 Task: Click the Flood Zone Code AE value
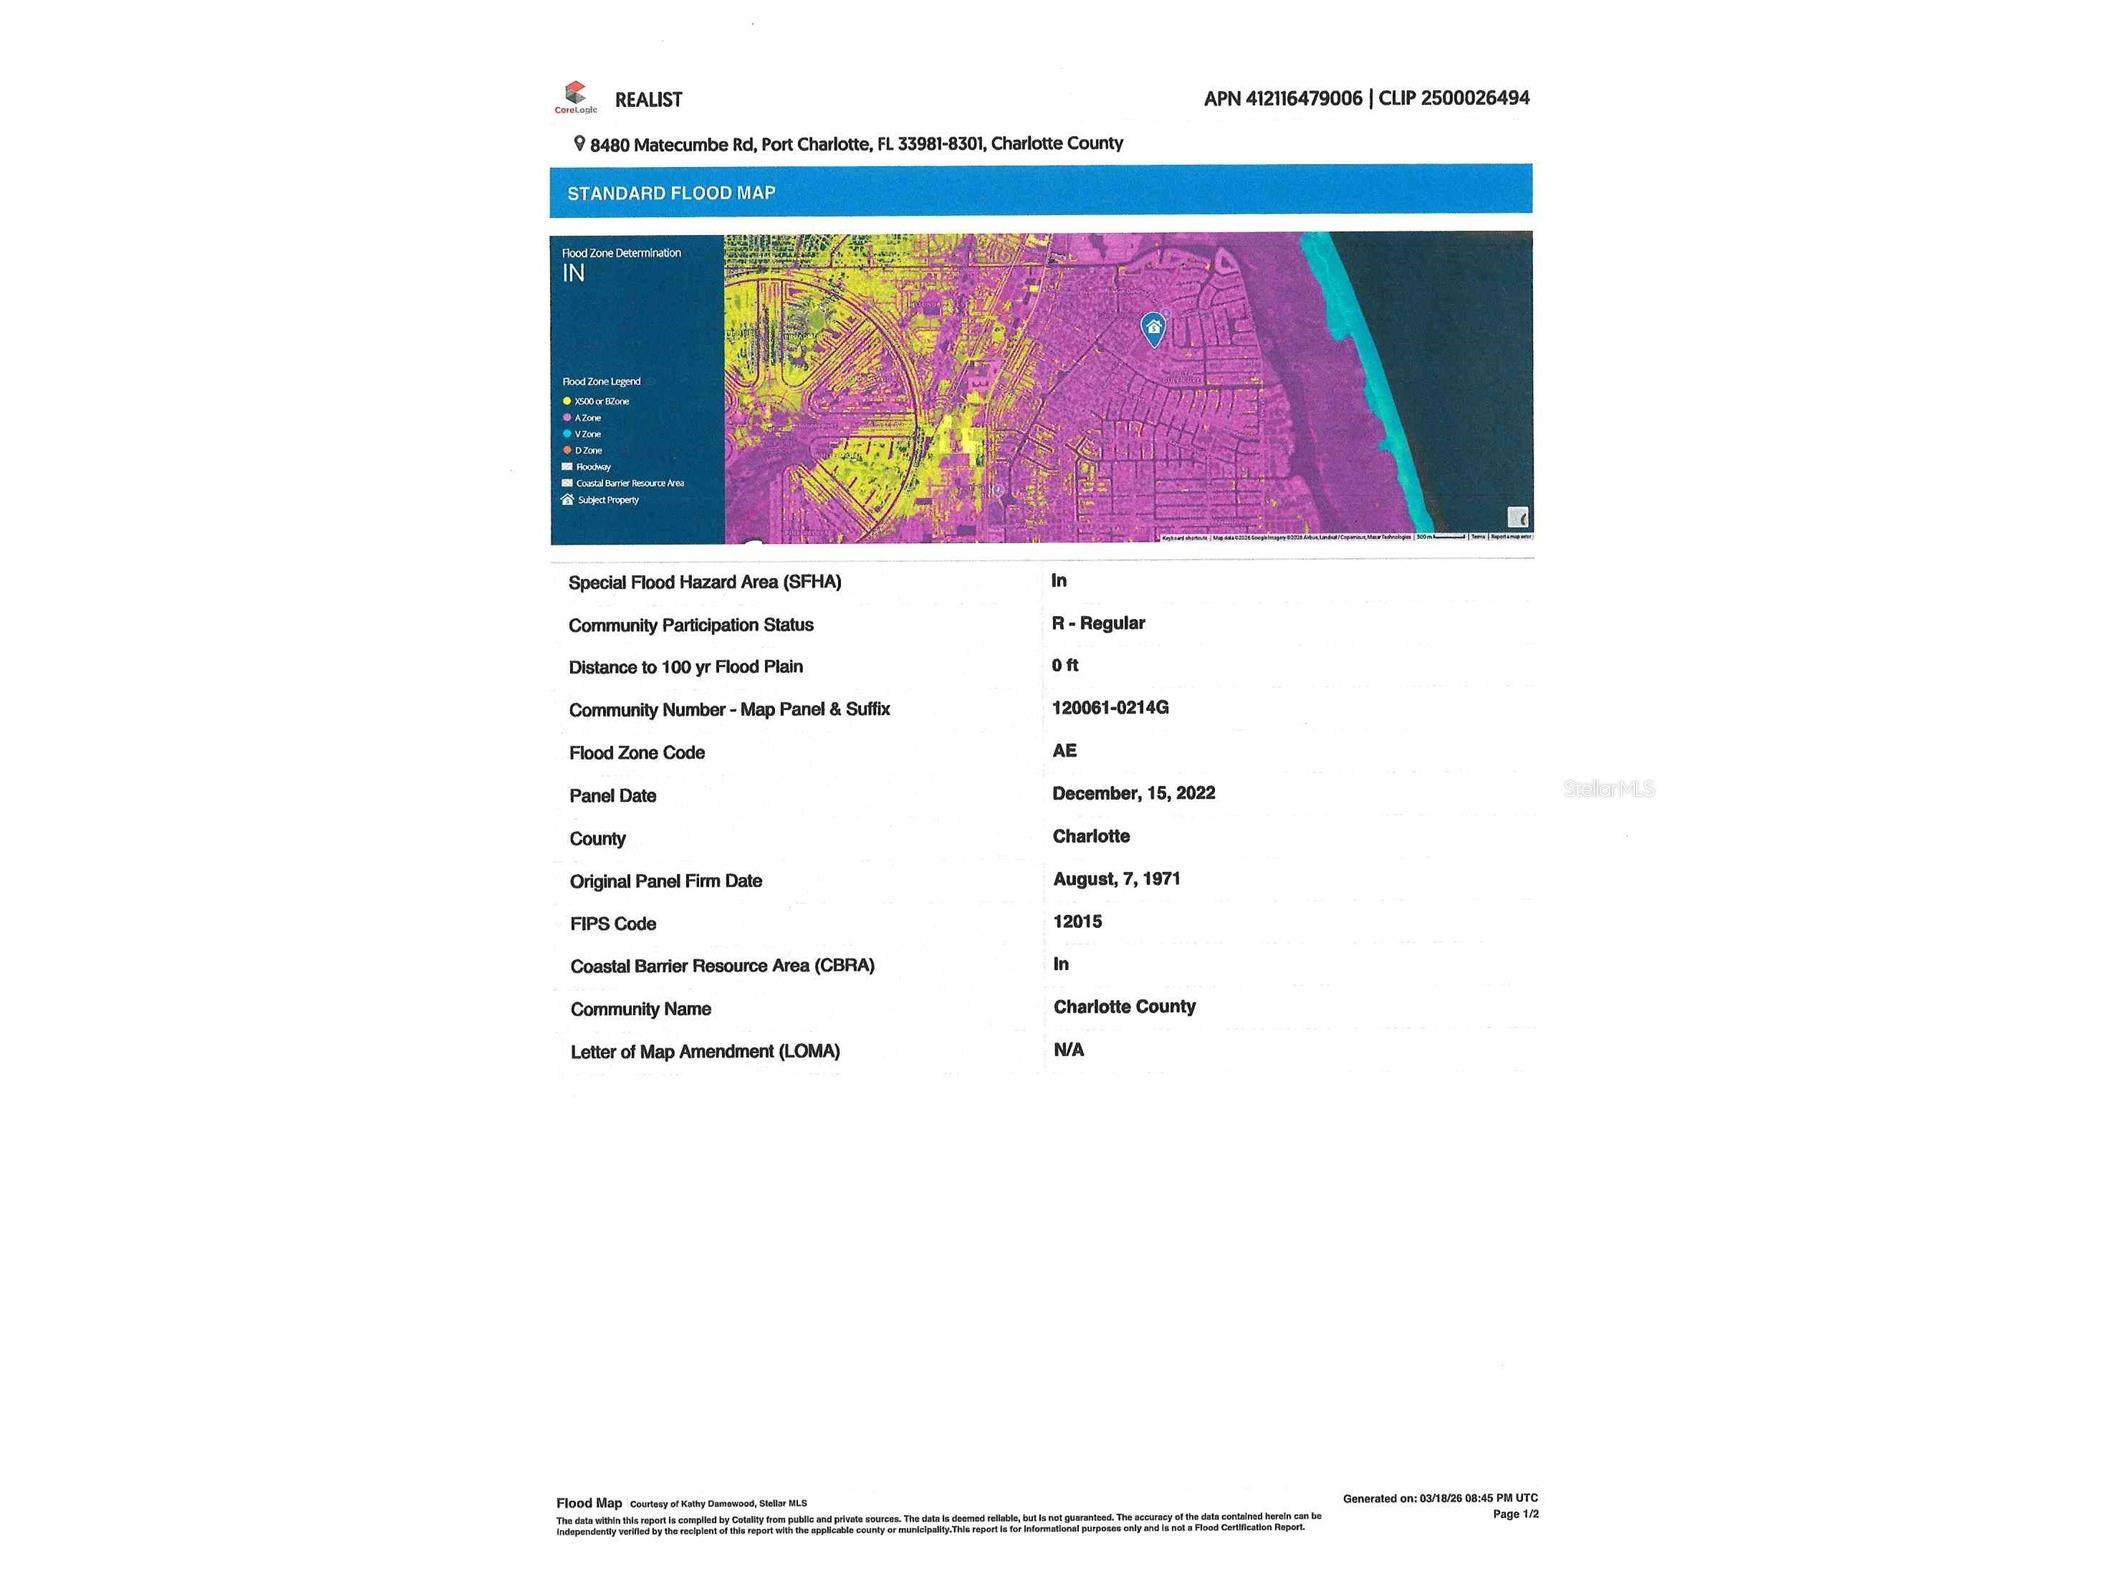pyautogui.click(x=1064, y=750)
